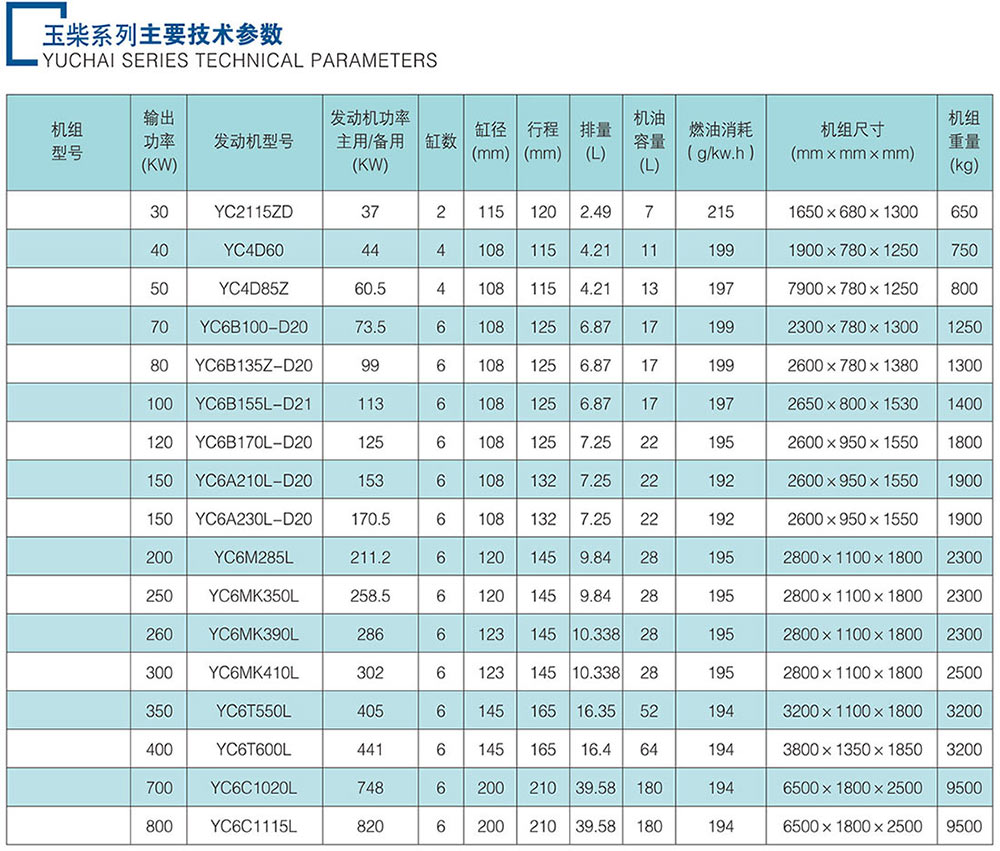
Task: Select the "排量 (L)" column header
Action: point(596,142)
